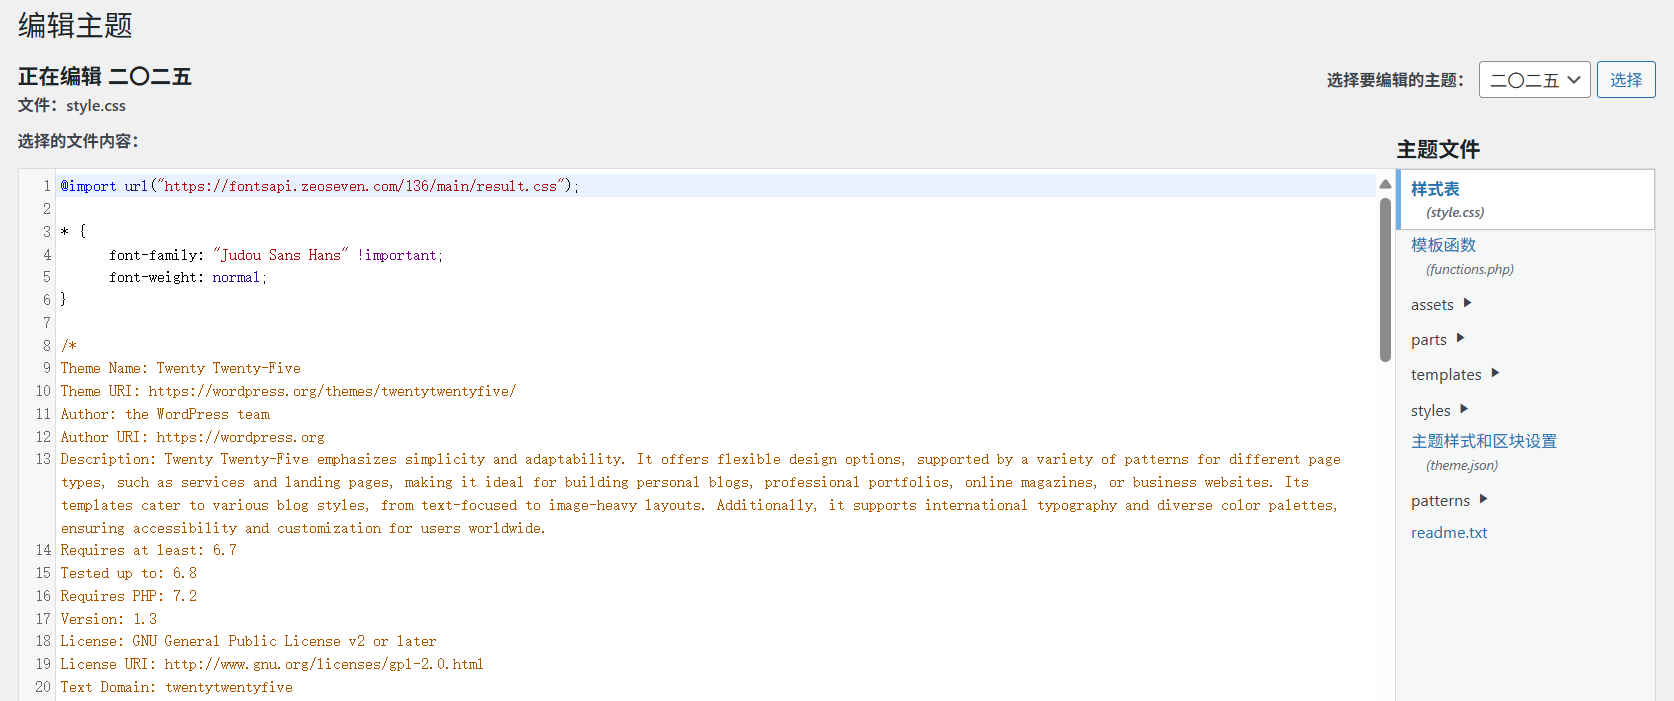Place cursor on the @import url line
1674x701 pixels.
319,186
